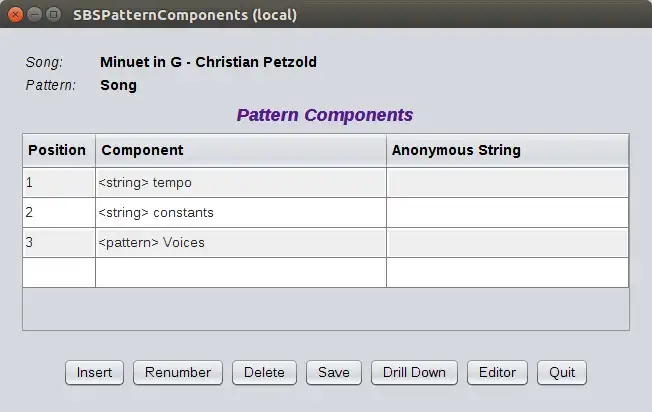Click Anonymous String cell for tempo row
Screen dimensions: 652x412
pos(507,183)
